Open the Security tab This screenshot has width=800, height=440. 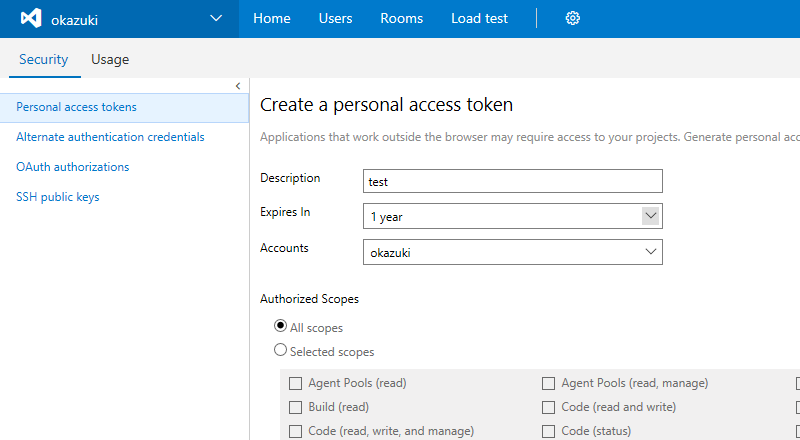44,60
